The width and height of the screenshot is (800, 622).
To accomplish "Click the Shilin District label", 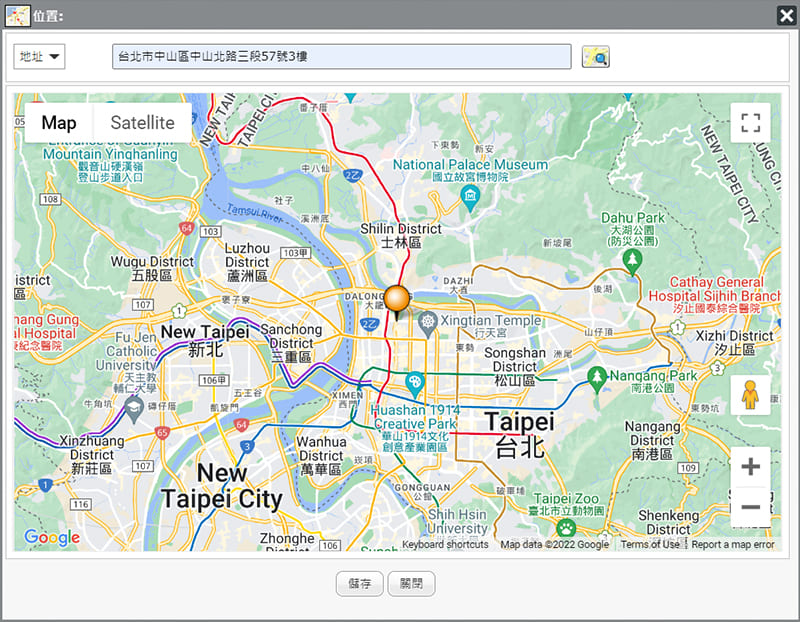I will 401,235.
